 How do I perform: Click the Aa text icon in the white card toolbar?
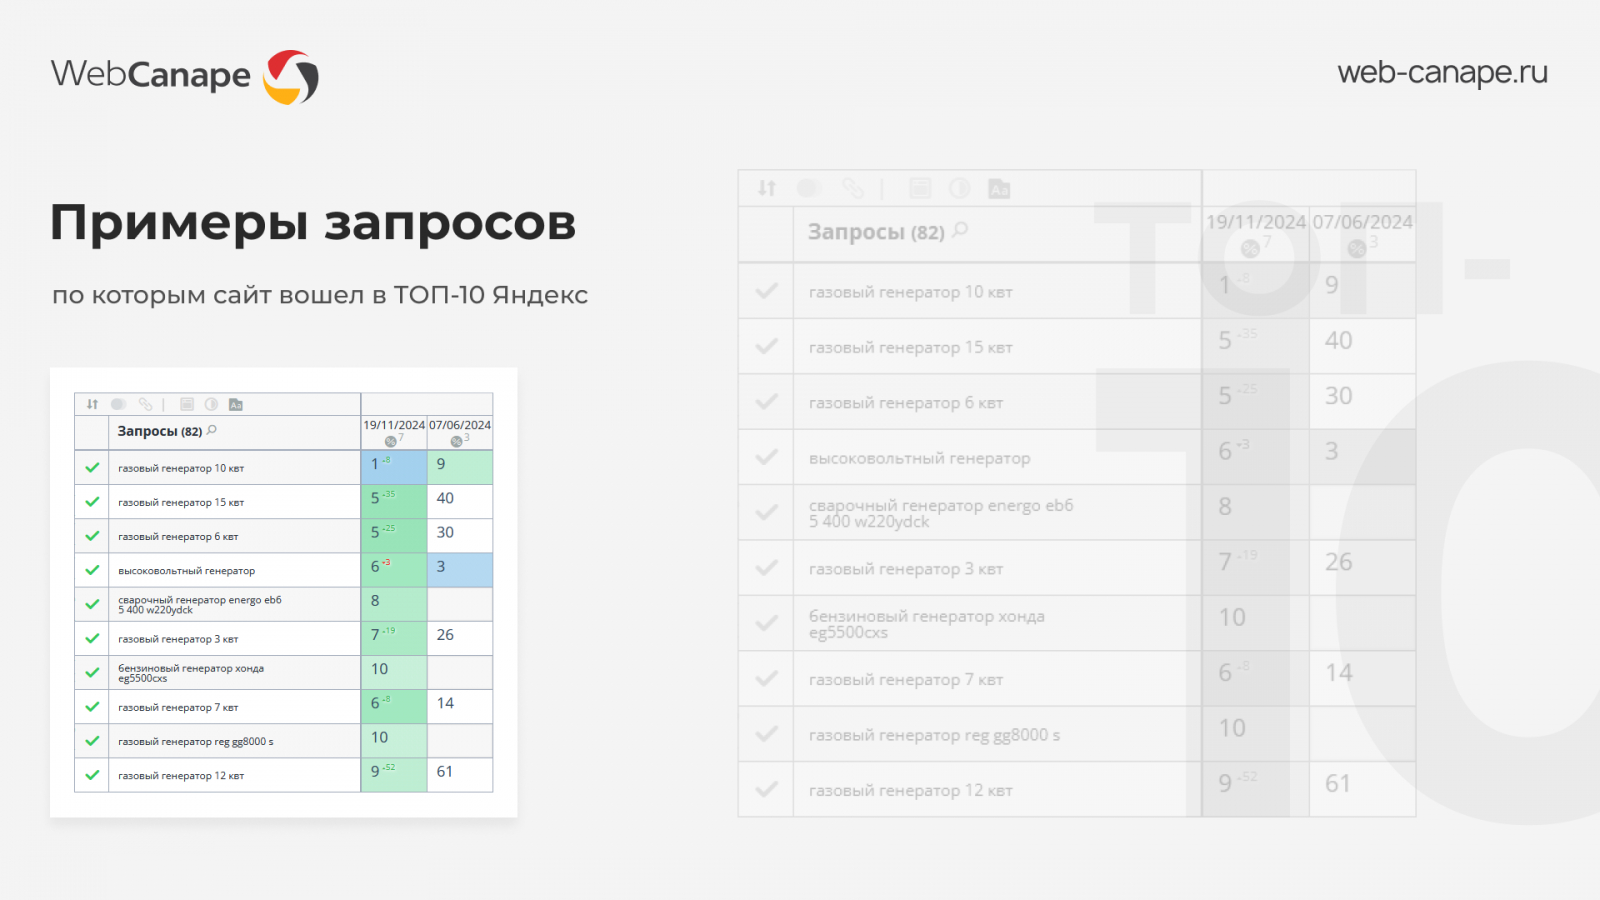[236, 404]
